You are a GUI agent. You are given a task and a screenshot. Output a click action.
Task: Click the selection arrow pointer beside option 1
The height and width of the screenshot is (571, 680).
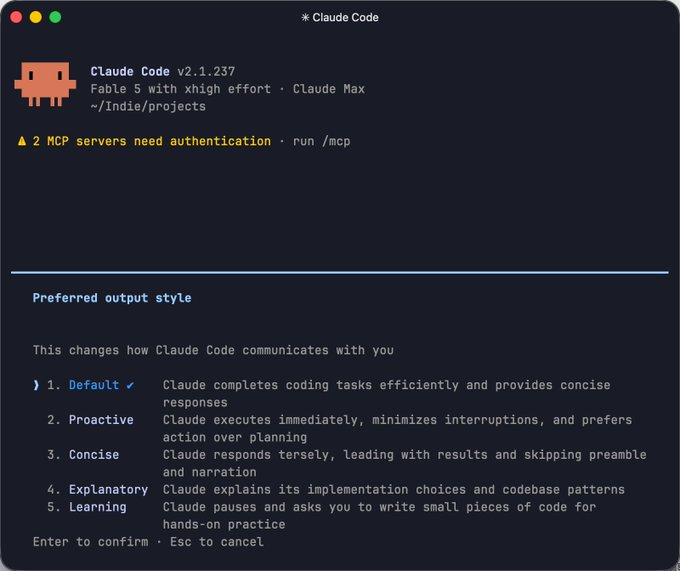36,385
